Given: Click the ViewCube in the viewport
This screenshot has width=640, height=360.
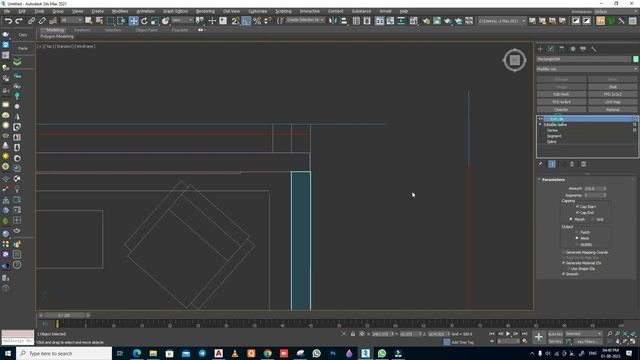Looking at the screenshot, I should [x=514, y=60].
